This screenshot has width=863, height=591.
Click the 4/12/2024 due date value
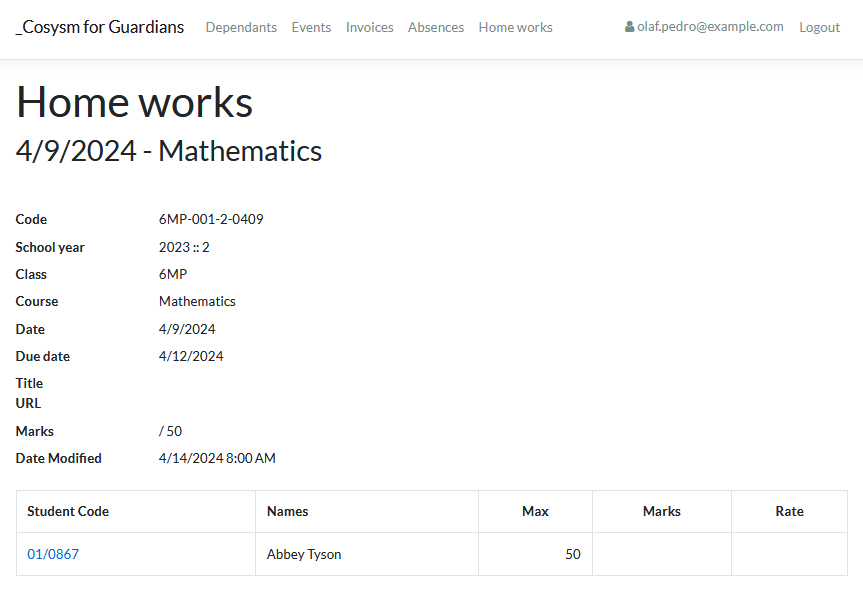[x=191, y=356]
